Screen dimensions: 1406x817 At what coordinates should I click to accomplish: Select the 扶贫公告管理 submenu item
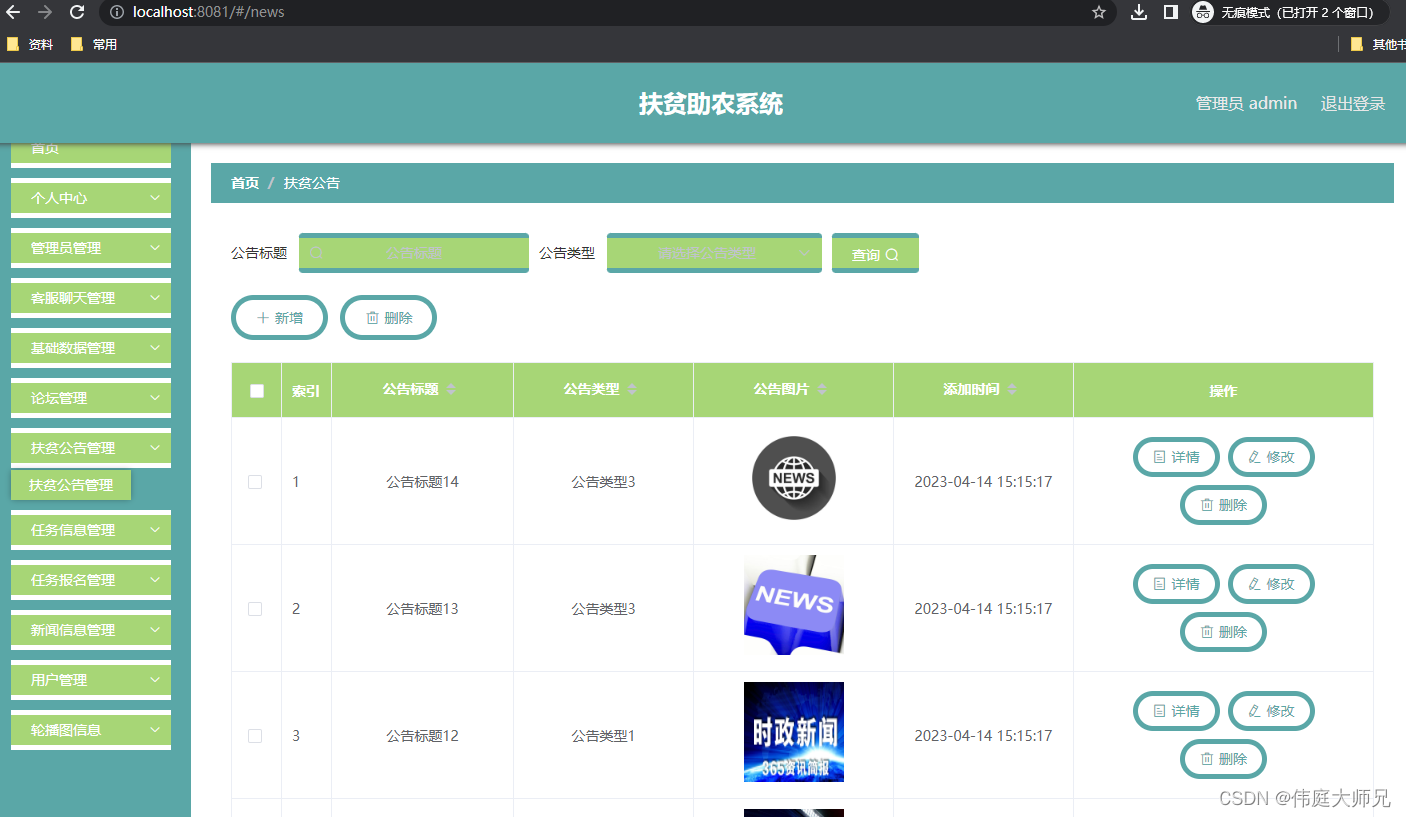71,485
